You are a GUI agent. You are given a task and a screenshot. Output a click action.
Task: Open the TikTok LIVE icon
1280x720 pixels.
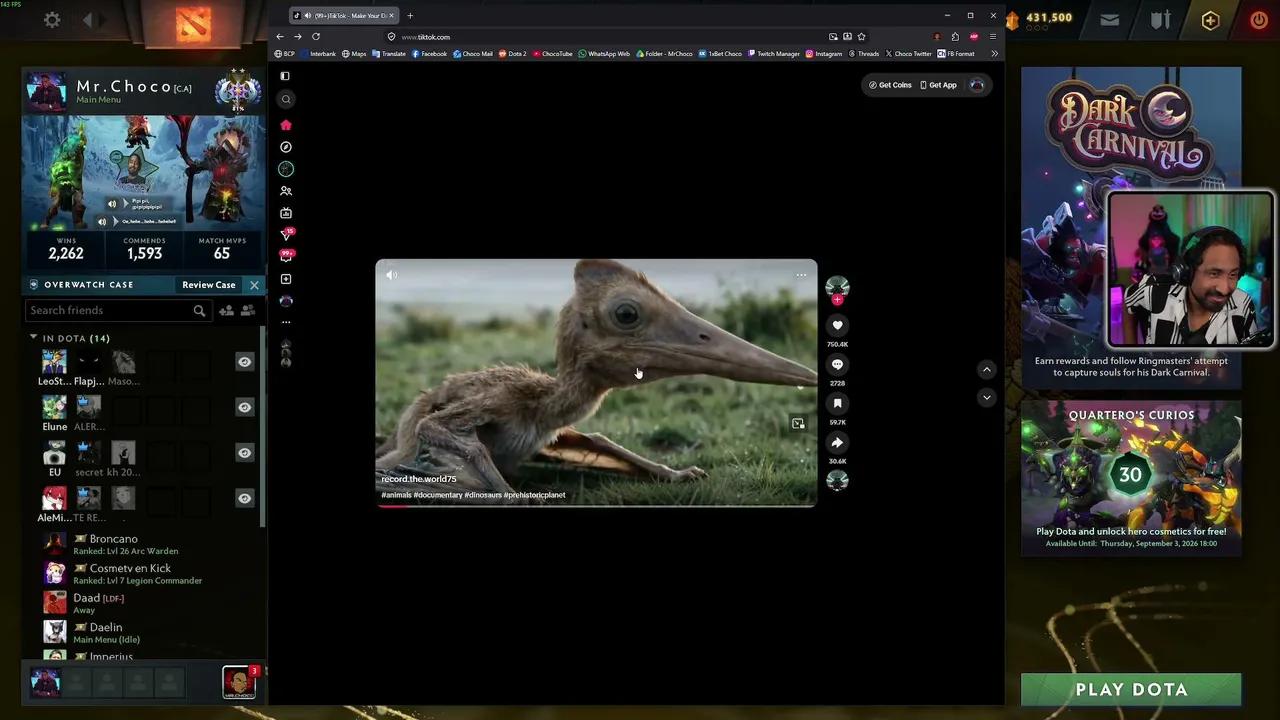[x=286, y=213]
